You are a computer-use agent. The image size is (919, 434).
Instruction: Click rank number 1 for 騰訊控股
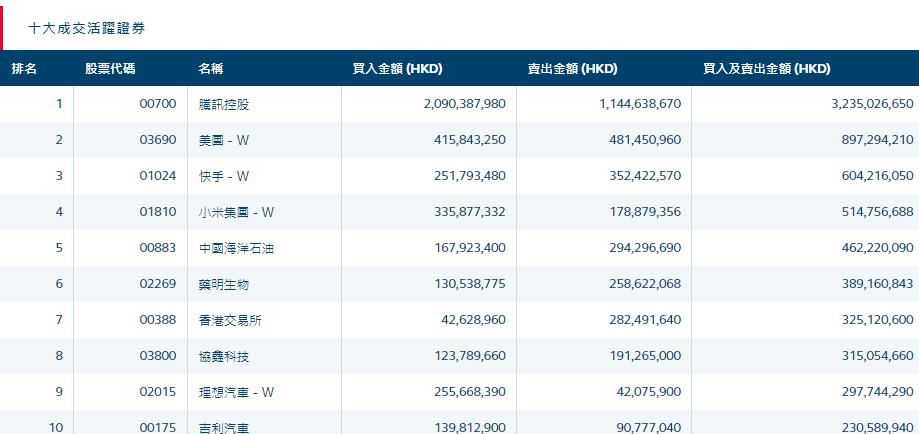[59, 104]
